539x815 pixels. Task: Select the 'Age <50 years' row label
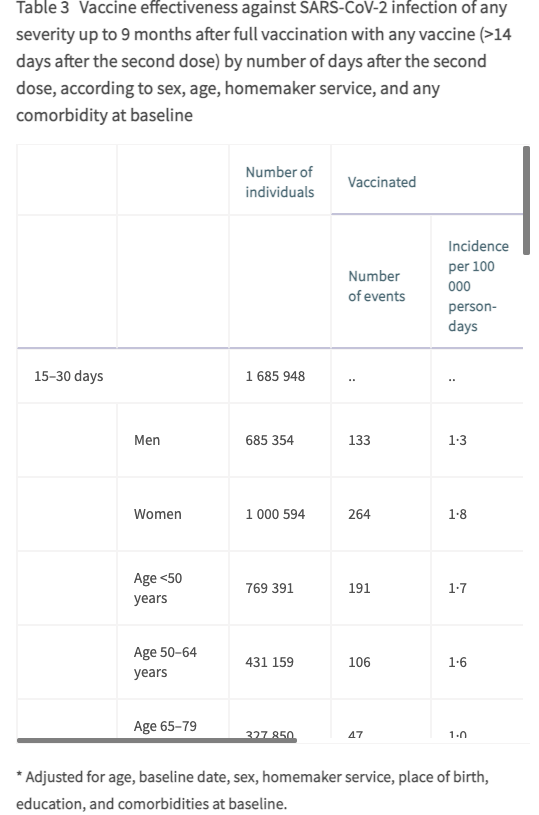click(x=158, y=588)
